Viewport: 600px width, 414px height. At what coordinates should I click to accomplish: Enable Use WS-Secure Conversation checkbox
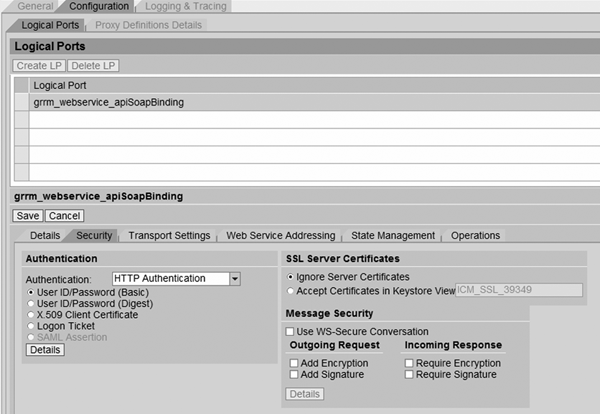pyautogui.click(x=291, y=331)
